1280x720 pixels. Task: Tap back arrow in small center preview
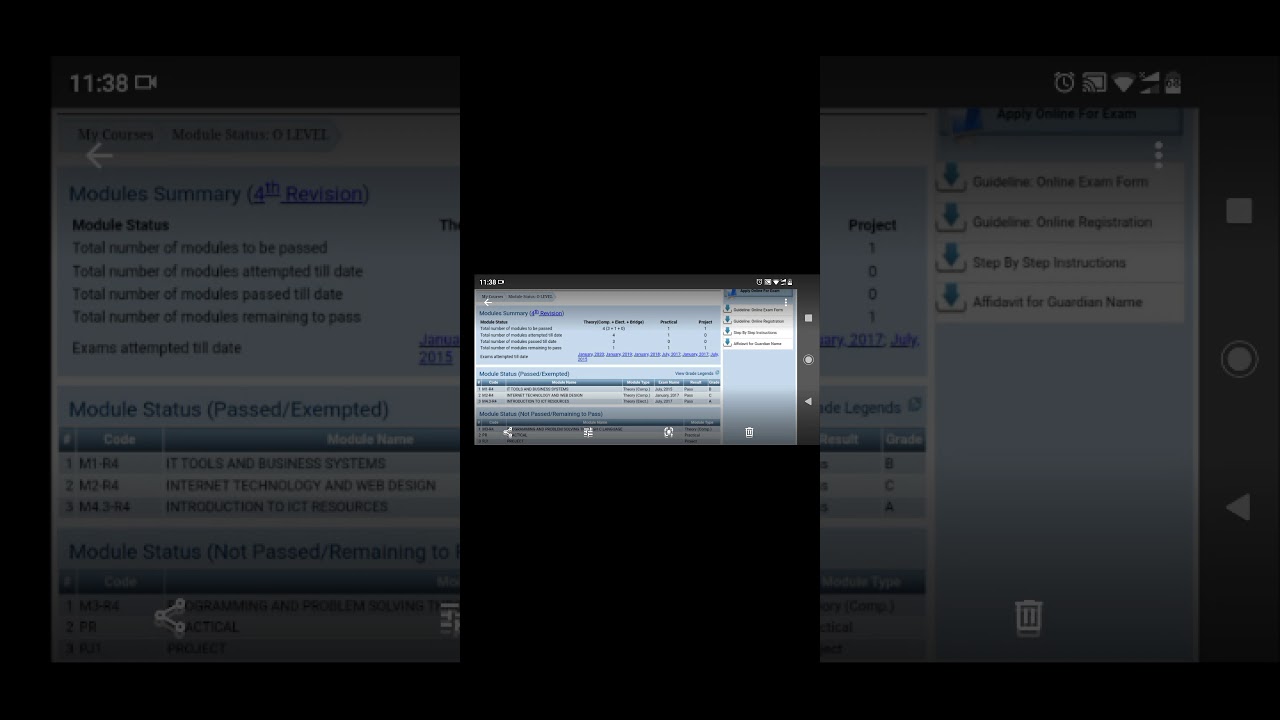(x=488, y=303)
